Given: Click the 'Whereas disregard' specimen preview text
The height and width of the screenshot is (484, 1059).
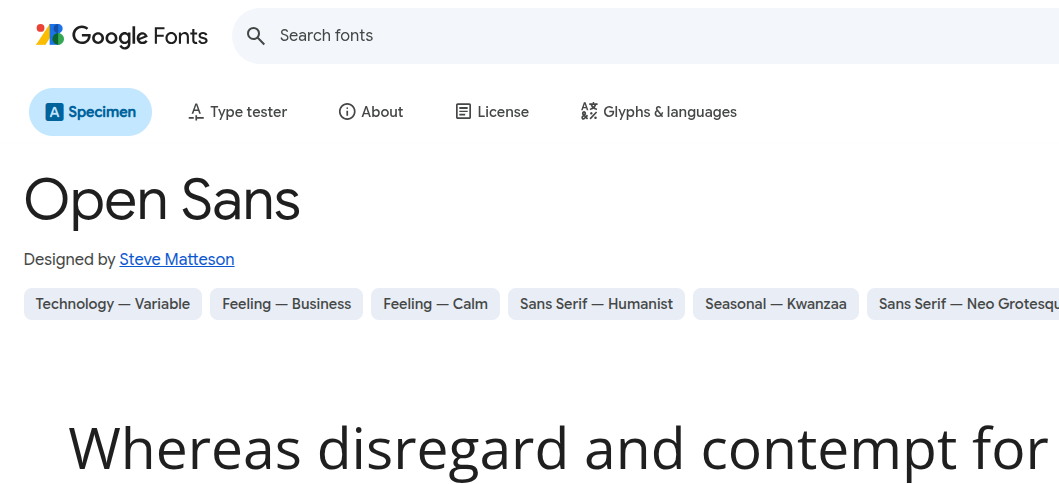Looking at the screenshot, I should tap(557, 449).
